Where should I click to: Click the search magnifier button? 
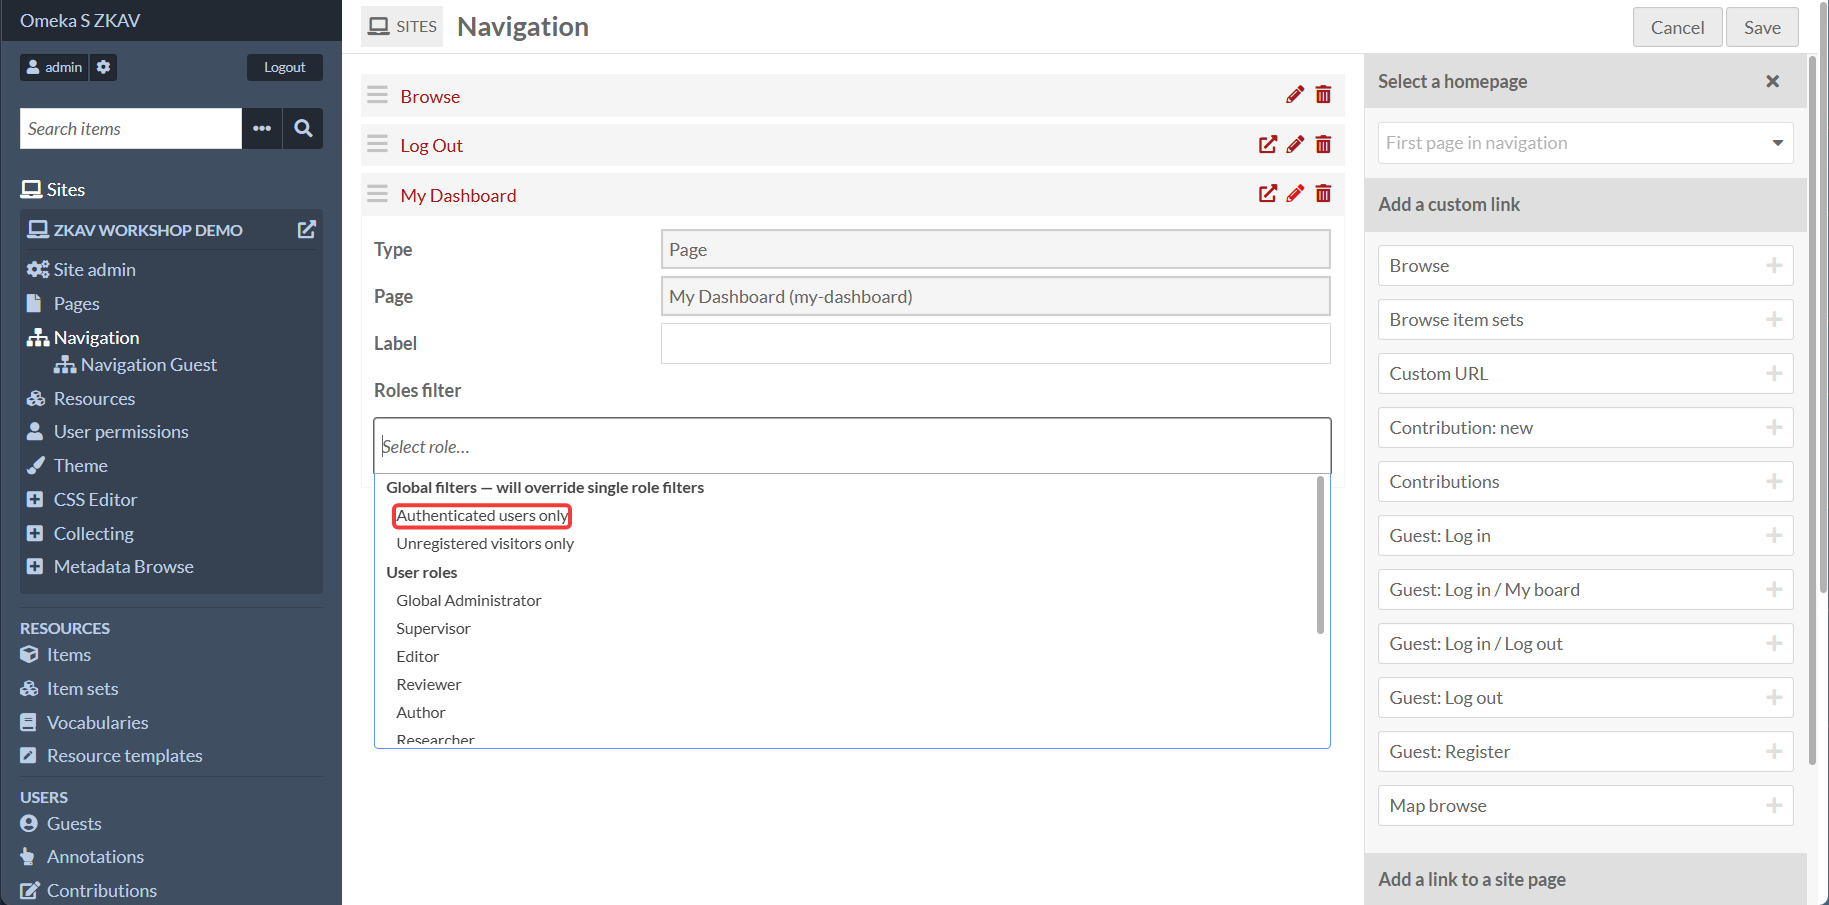pyautogui.click(x=303, y=128)
